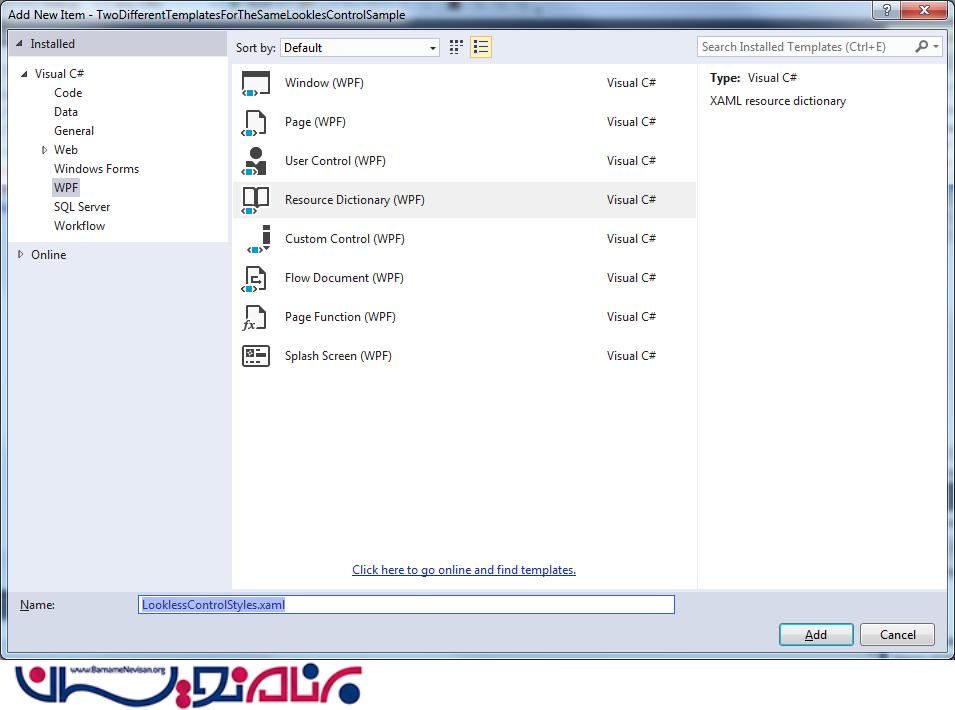Viewport: 955px width, 710px height.
Task: Select SQL Server category
Action: [82, 207]
